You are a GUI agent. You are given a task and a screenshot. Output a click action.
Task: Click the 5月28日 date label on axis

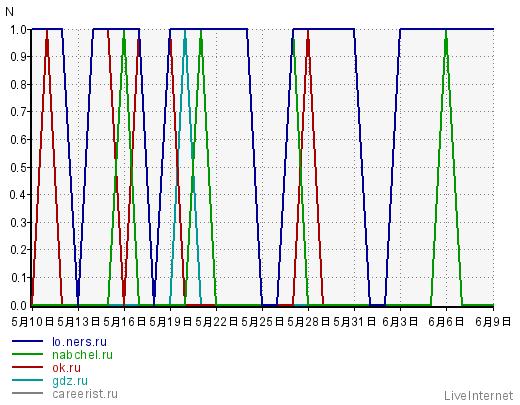click(x=308, y=322)
